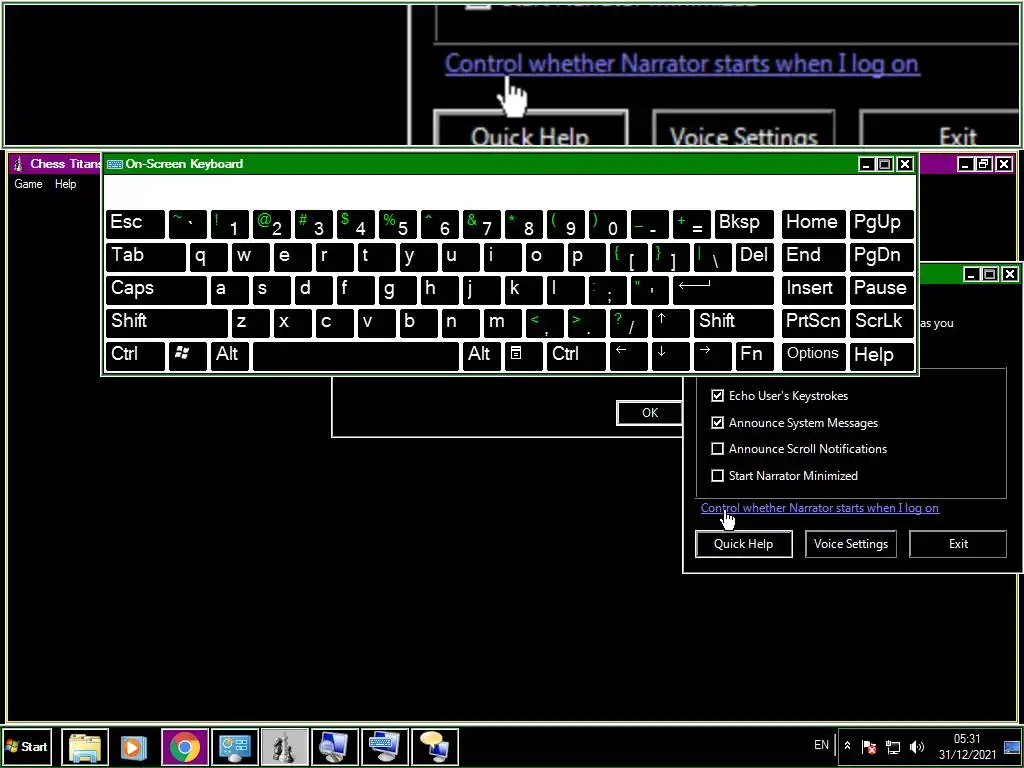Click the Del key on keyboard
Image resolution: width=1024 pixels, height=768 pixels.
pyautogui.click(x=754, y=257)
